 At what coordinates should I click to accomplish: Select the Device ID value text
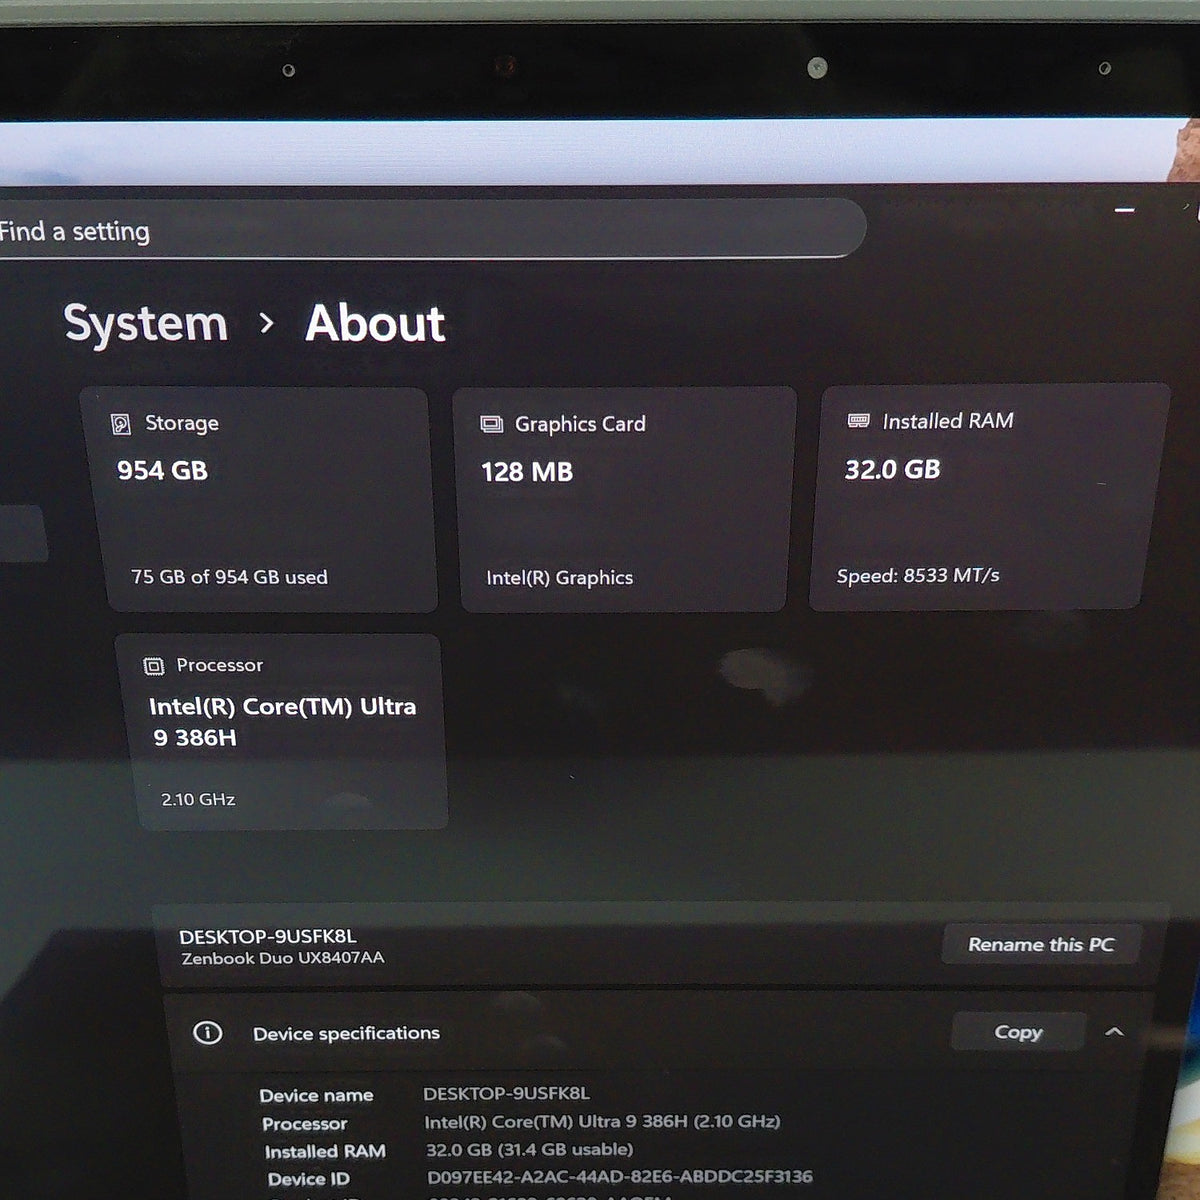click(620, 1177)
